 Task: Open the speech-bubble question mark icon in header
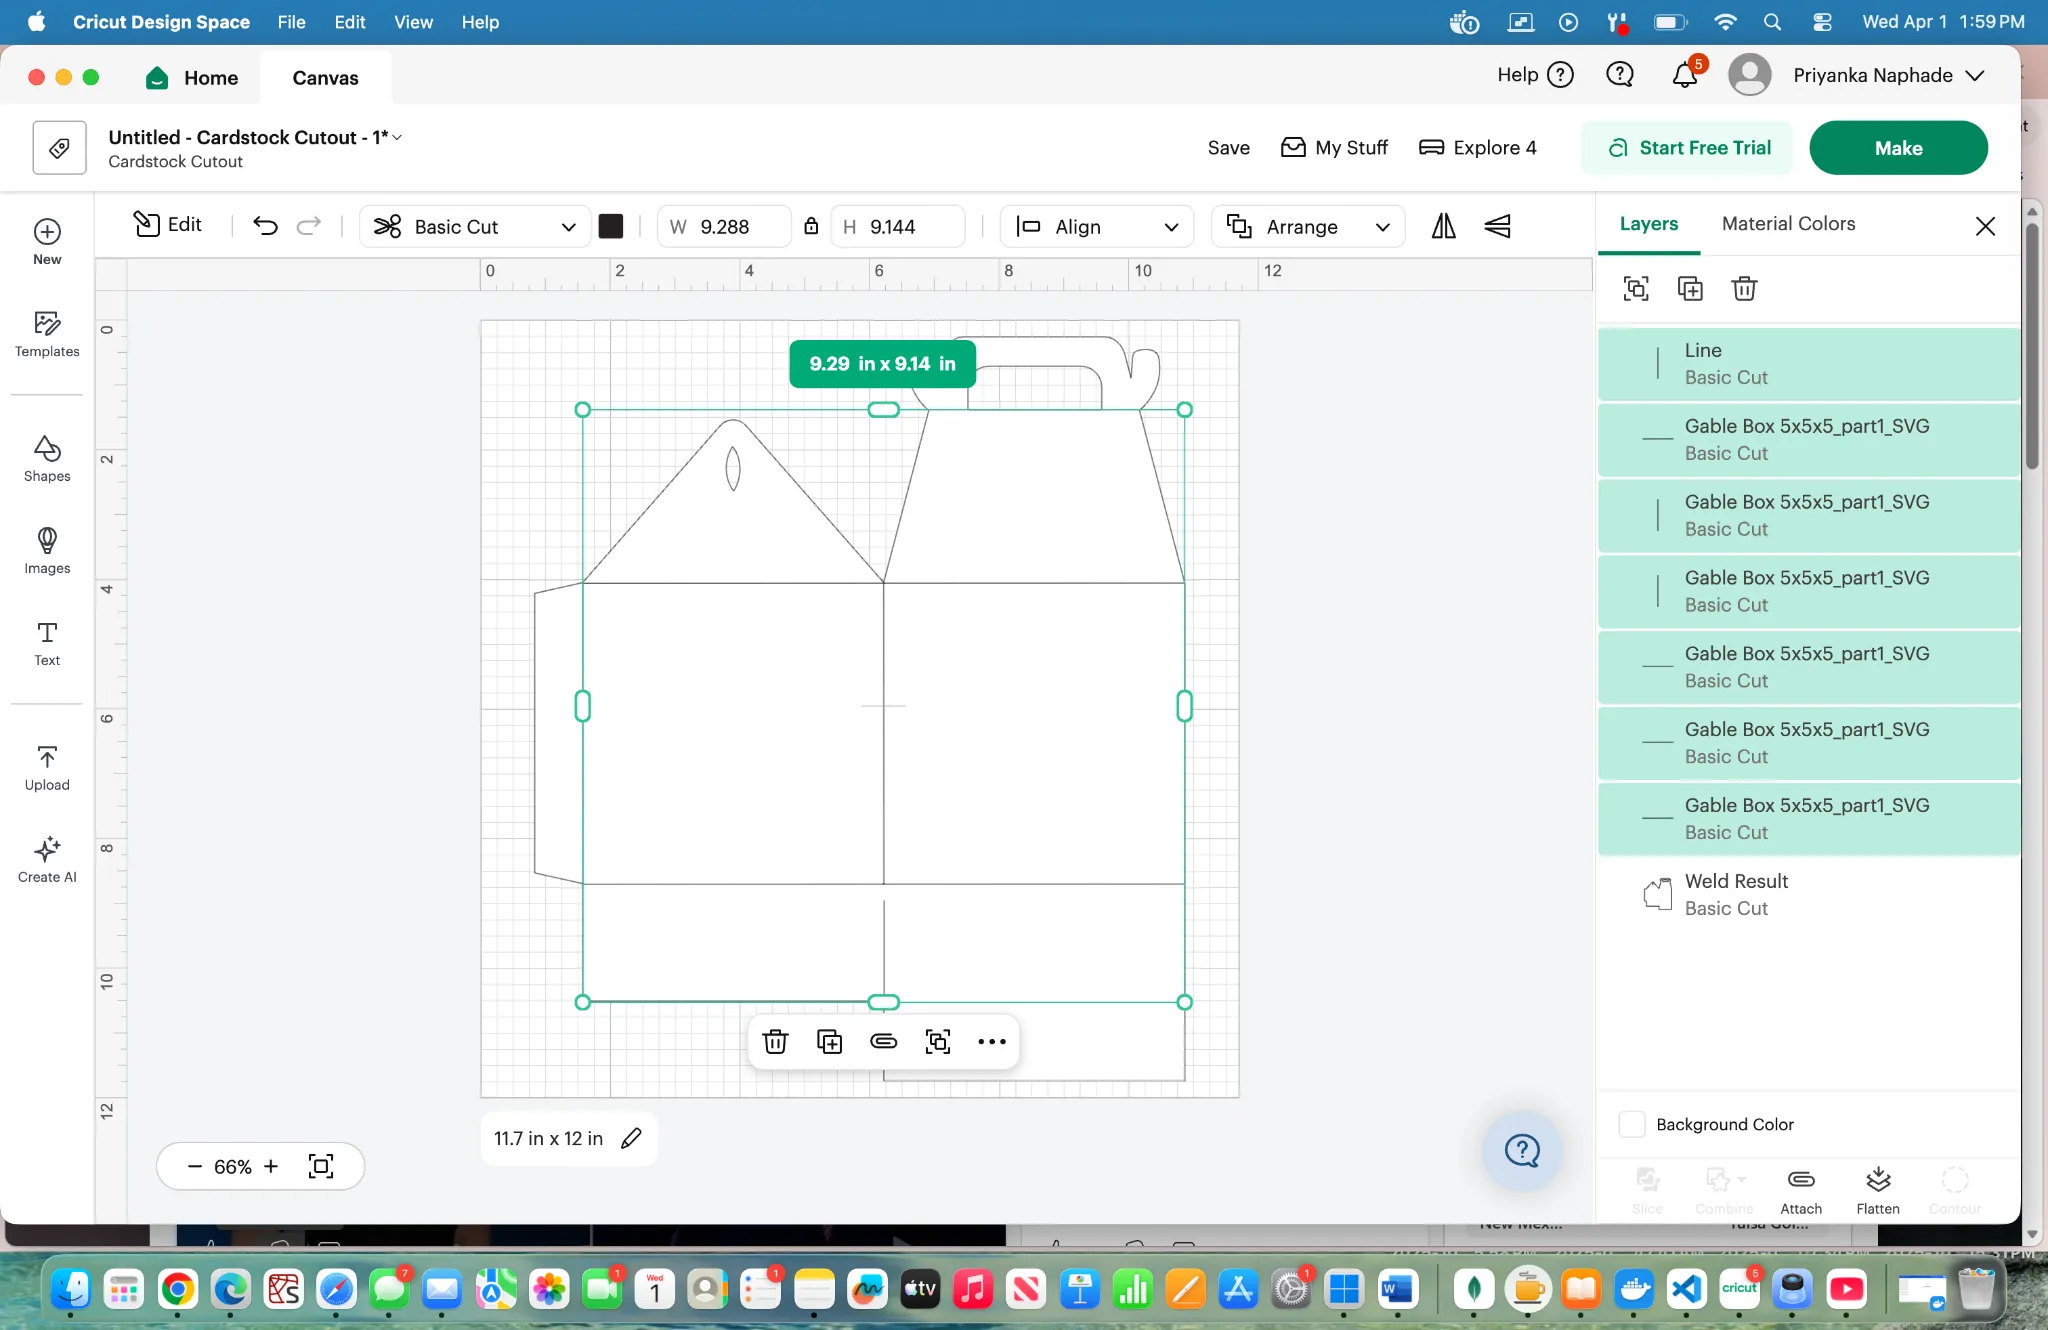pyautogui.click(x=1620, y=75)
